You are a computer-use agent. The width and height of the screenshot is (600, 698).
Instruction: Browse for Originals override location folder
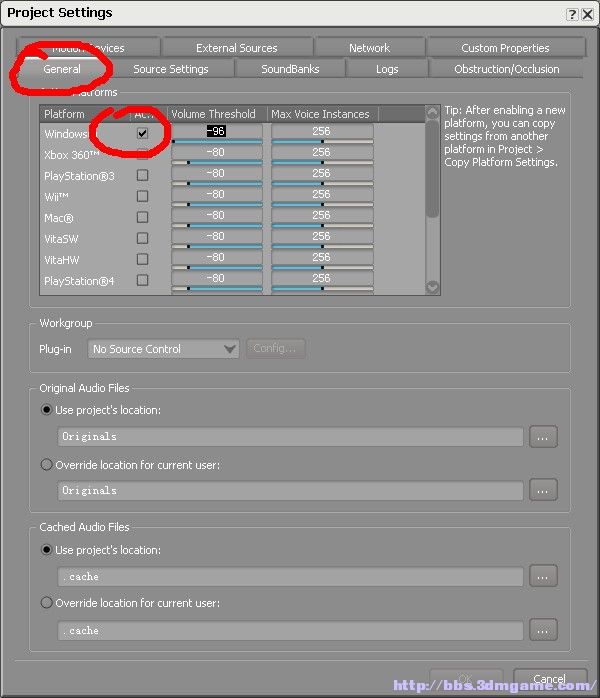(x=543, y=490)
